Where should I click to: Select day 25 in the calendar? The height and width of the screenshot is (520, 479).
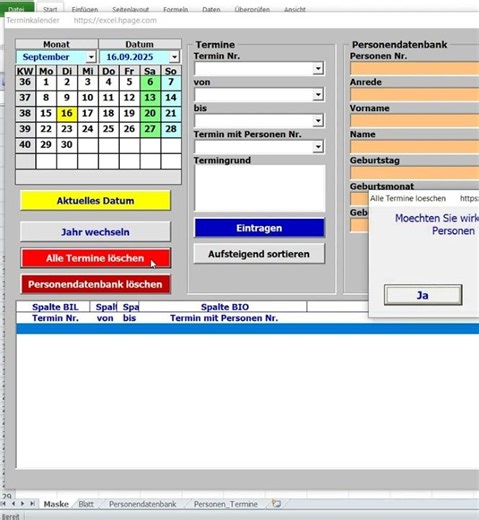pos(108,129)
